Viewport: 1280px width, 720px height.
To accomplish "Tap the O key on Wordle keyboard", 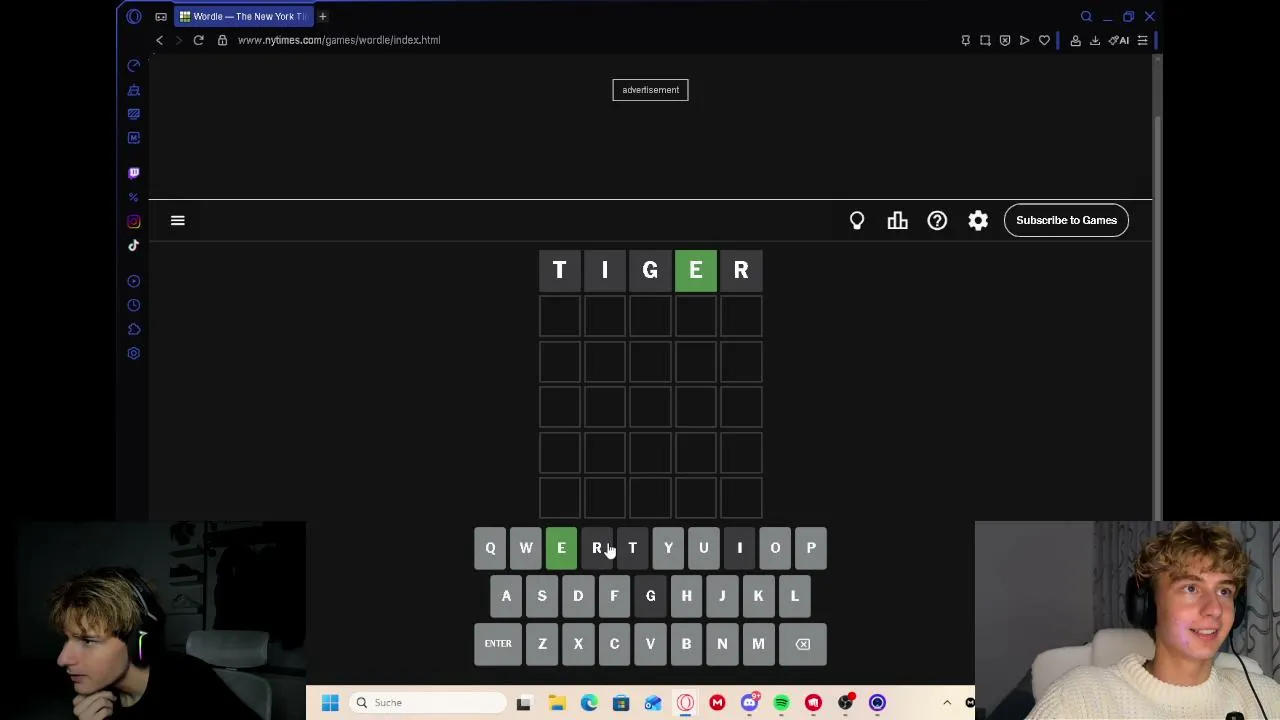I will click(775, 548).
